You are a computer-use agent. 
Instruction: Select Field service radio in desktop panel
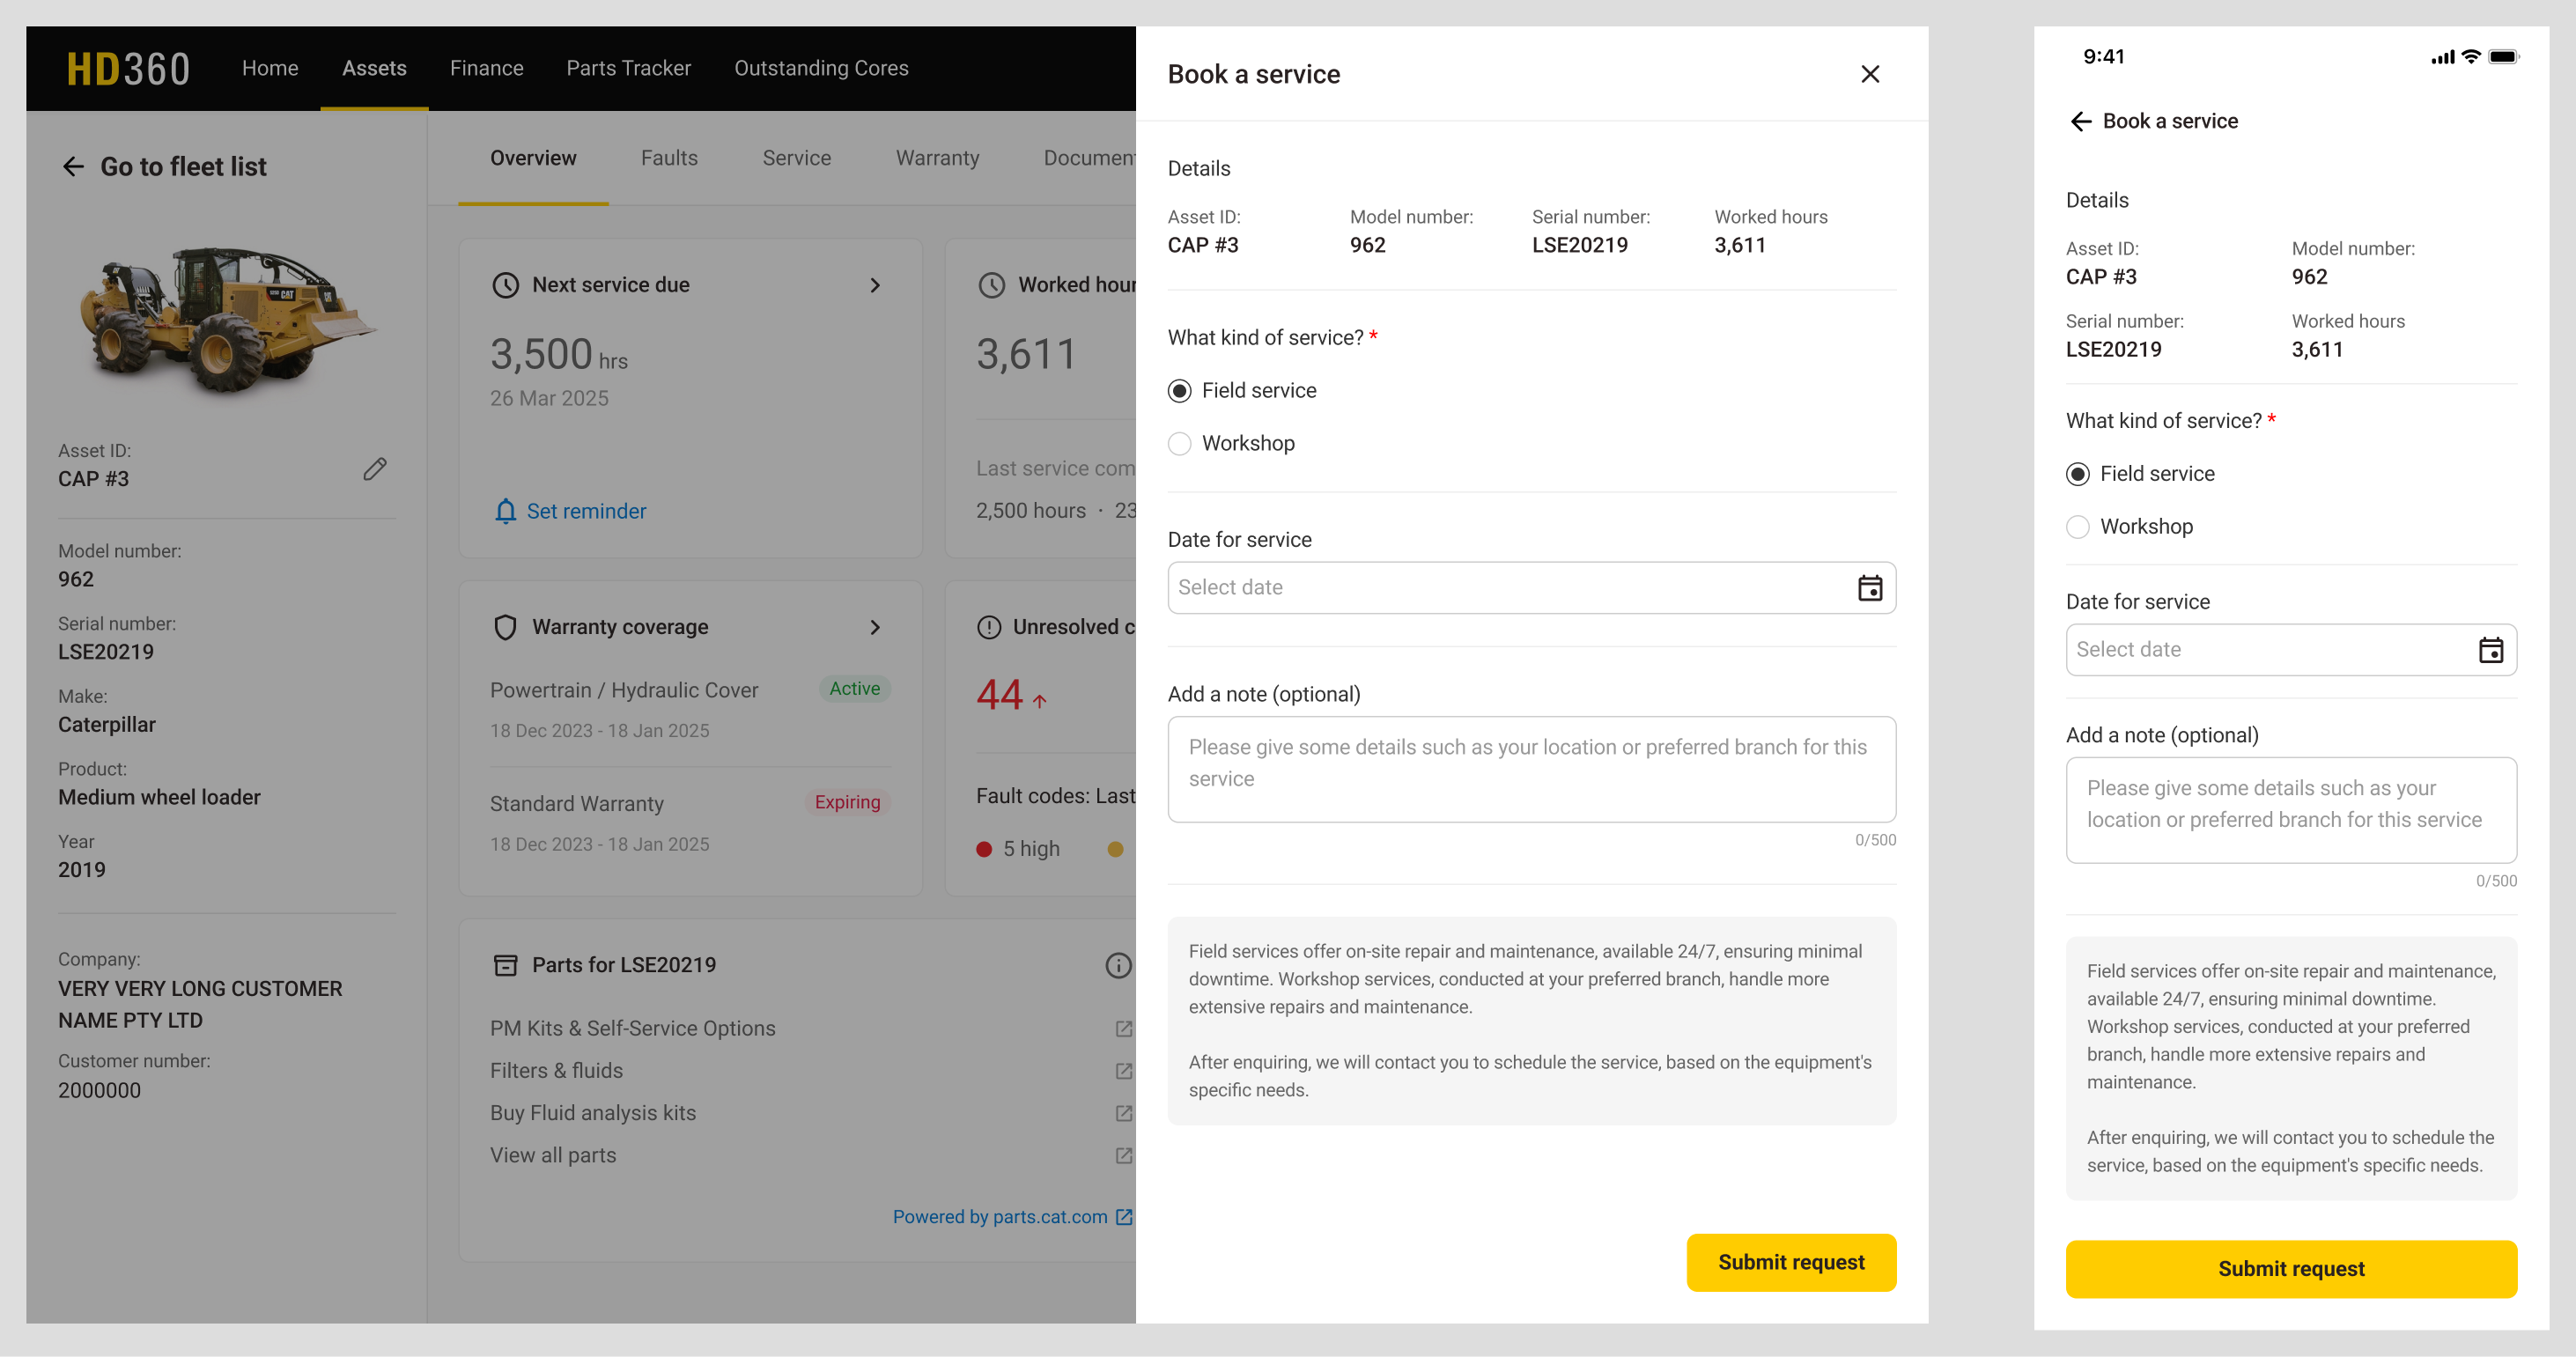1179,391
